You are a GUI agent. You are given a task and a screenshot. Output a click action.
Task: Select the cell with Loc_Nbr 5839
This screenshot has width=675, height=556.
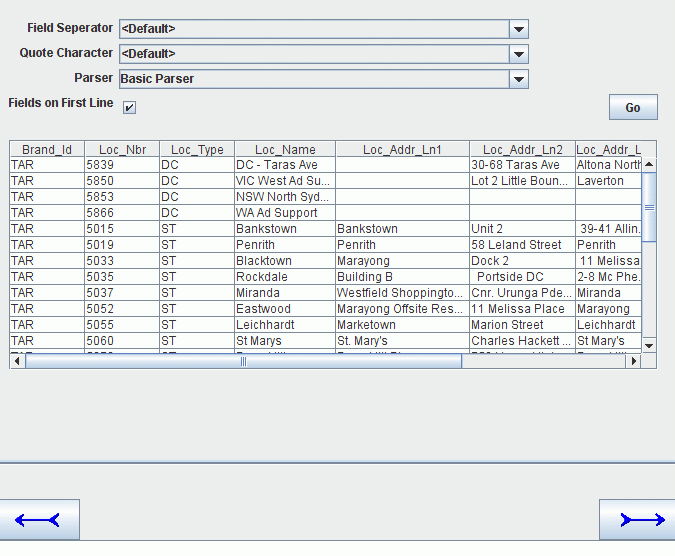tap(122, 165)
